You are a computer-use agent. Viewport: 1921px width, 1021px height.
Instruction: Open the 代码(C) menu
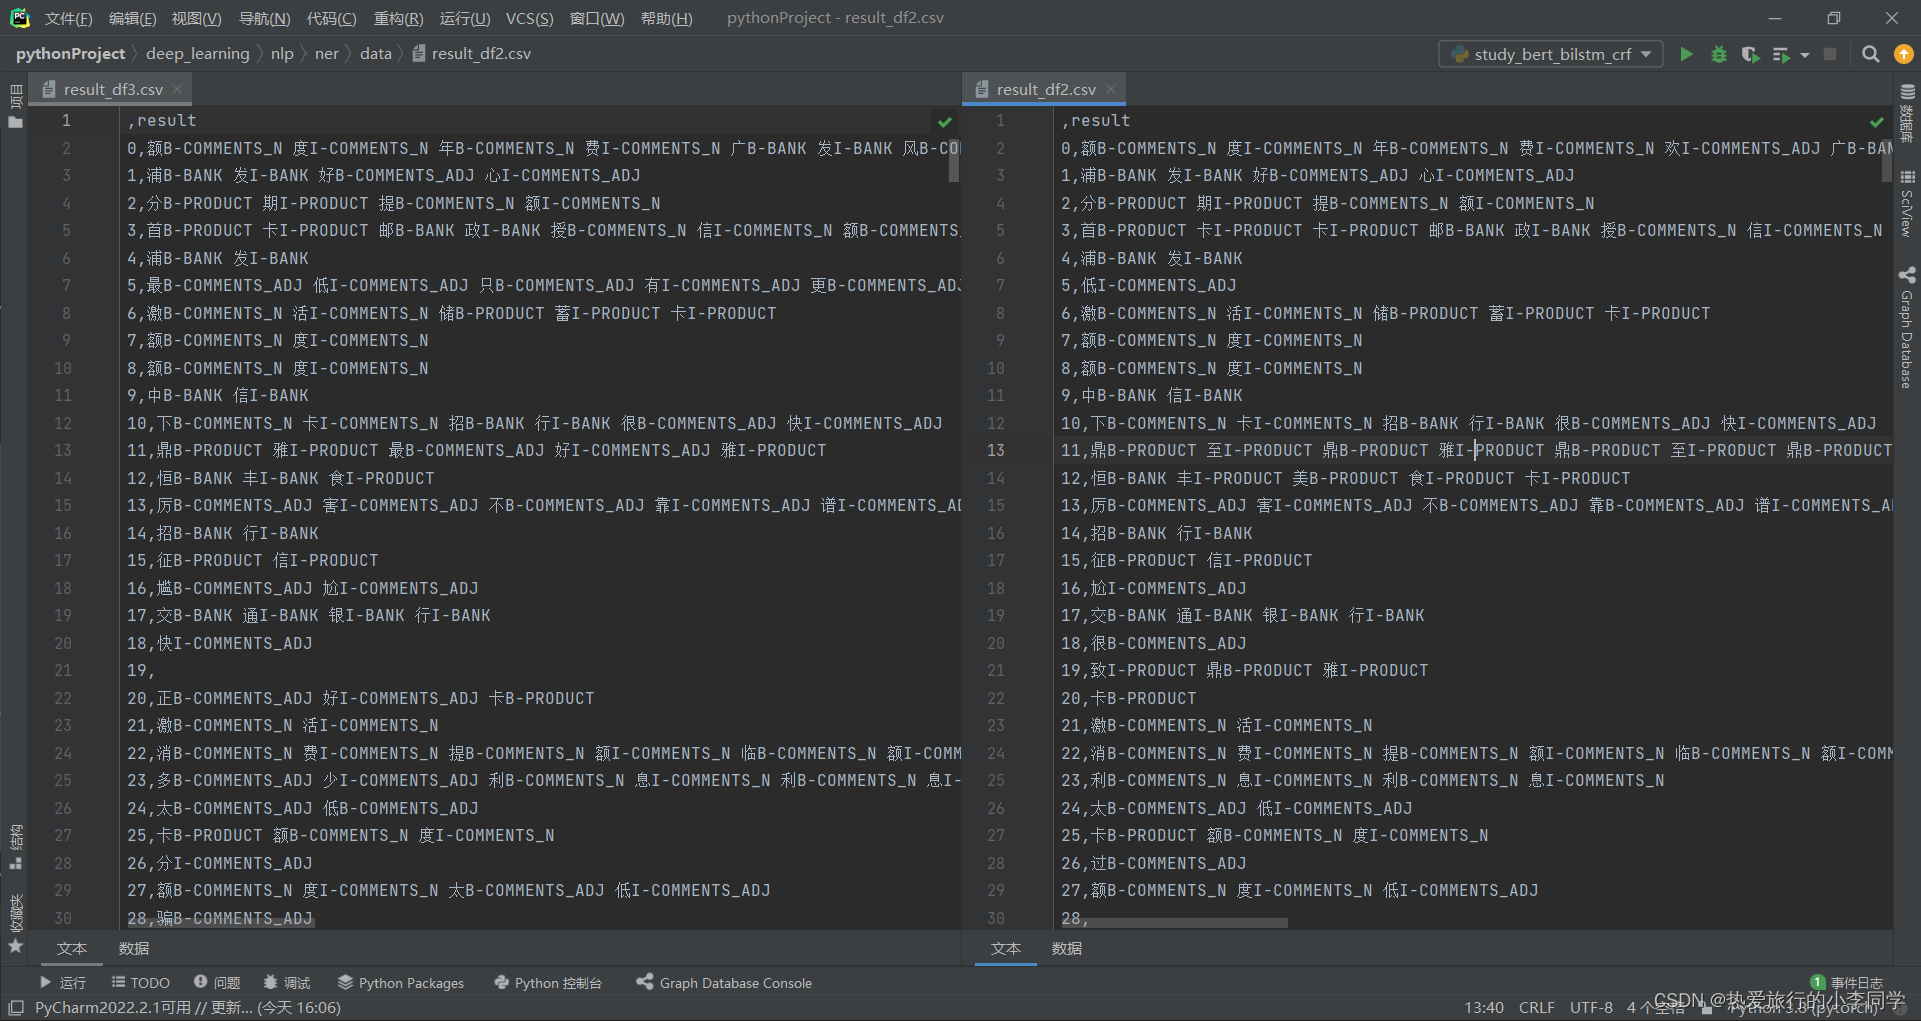[331, 18]
